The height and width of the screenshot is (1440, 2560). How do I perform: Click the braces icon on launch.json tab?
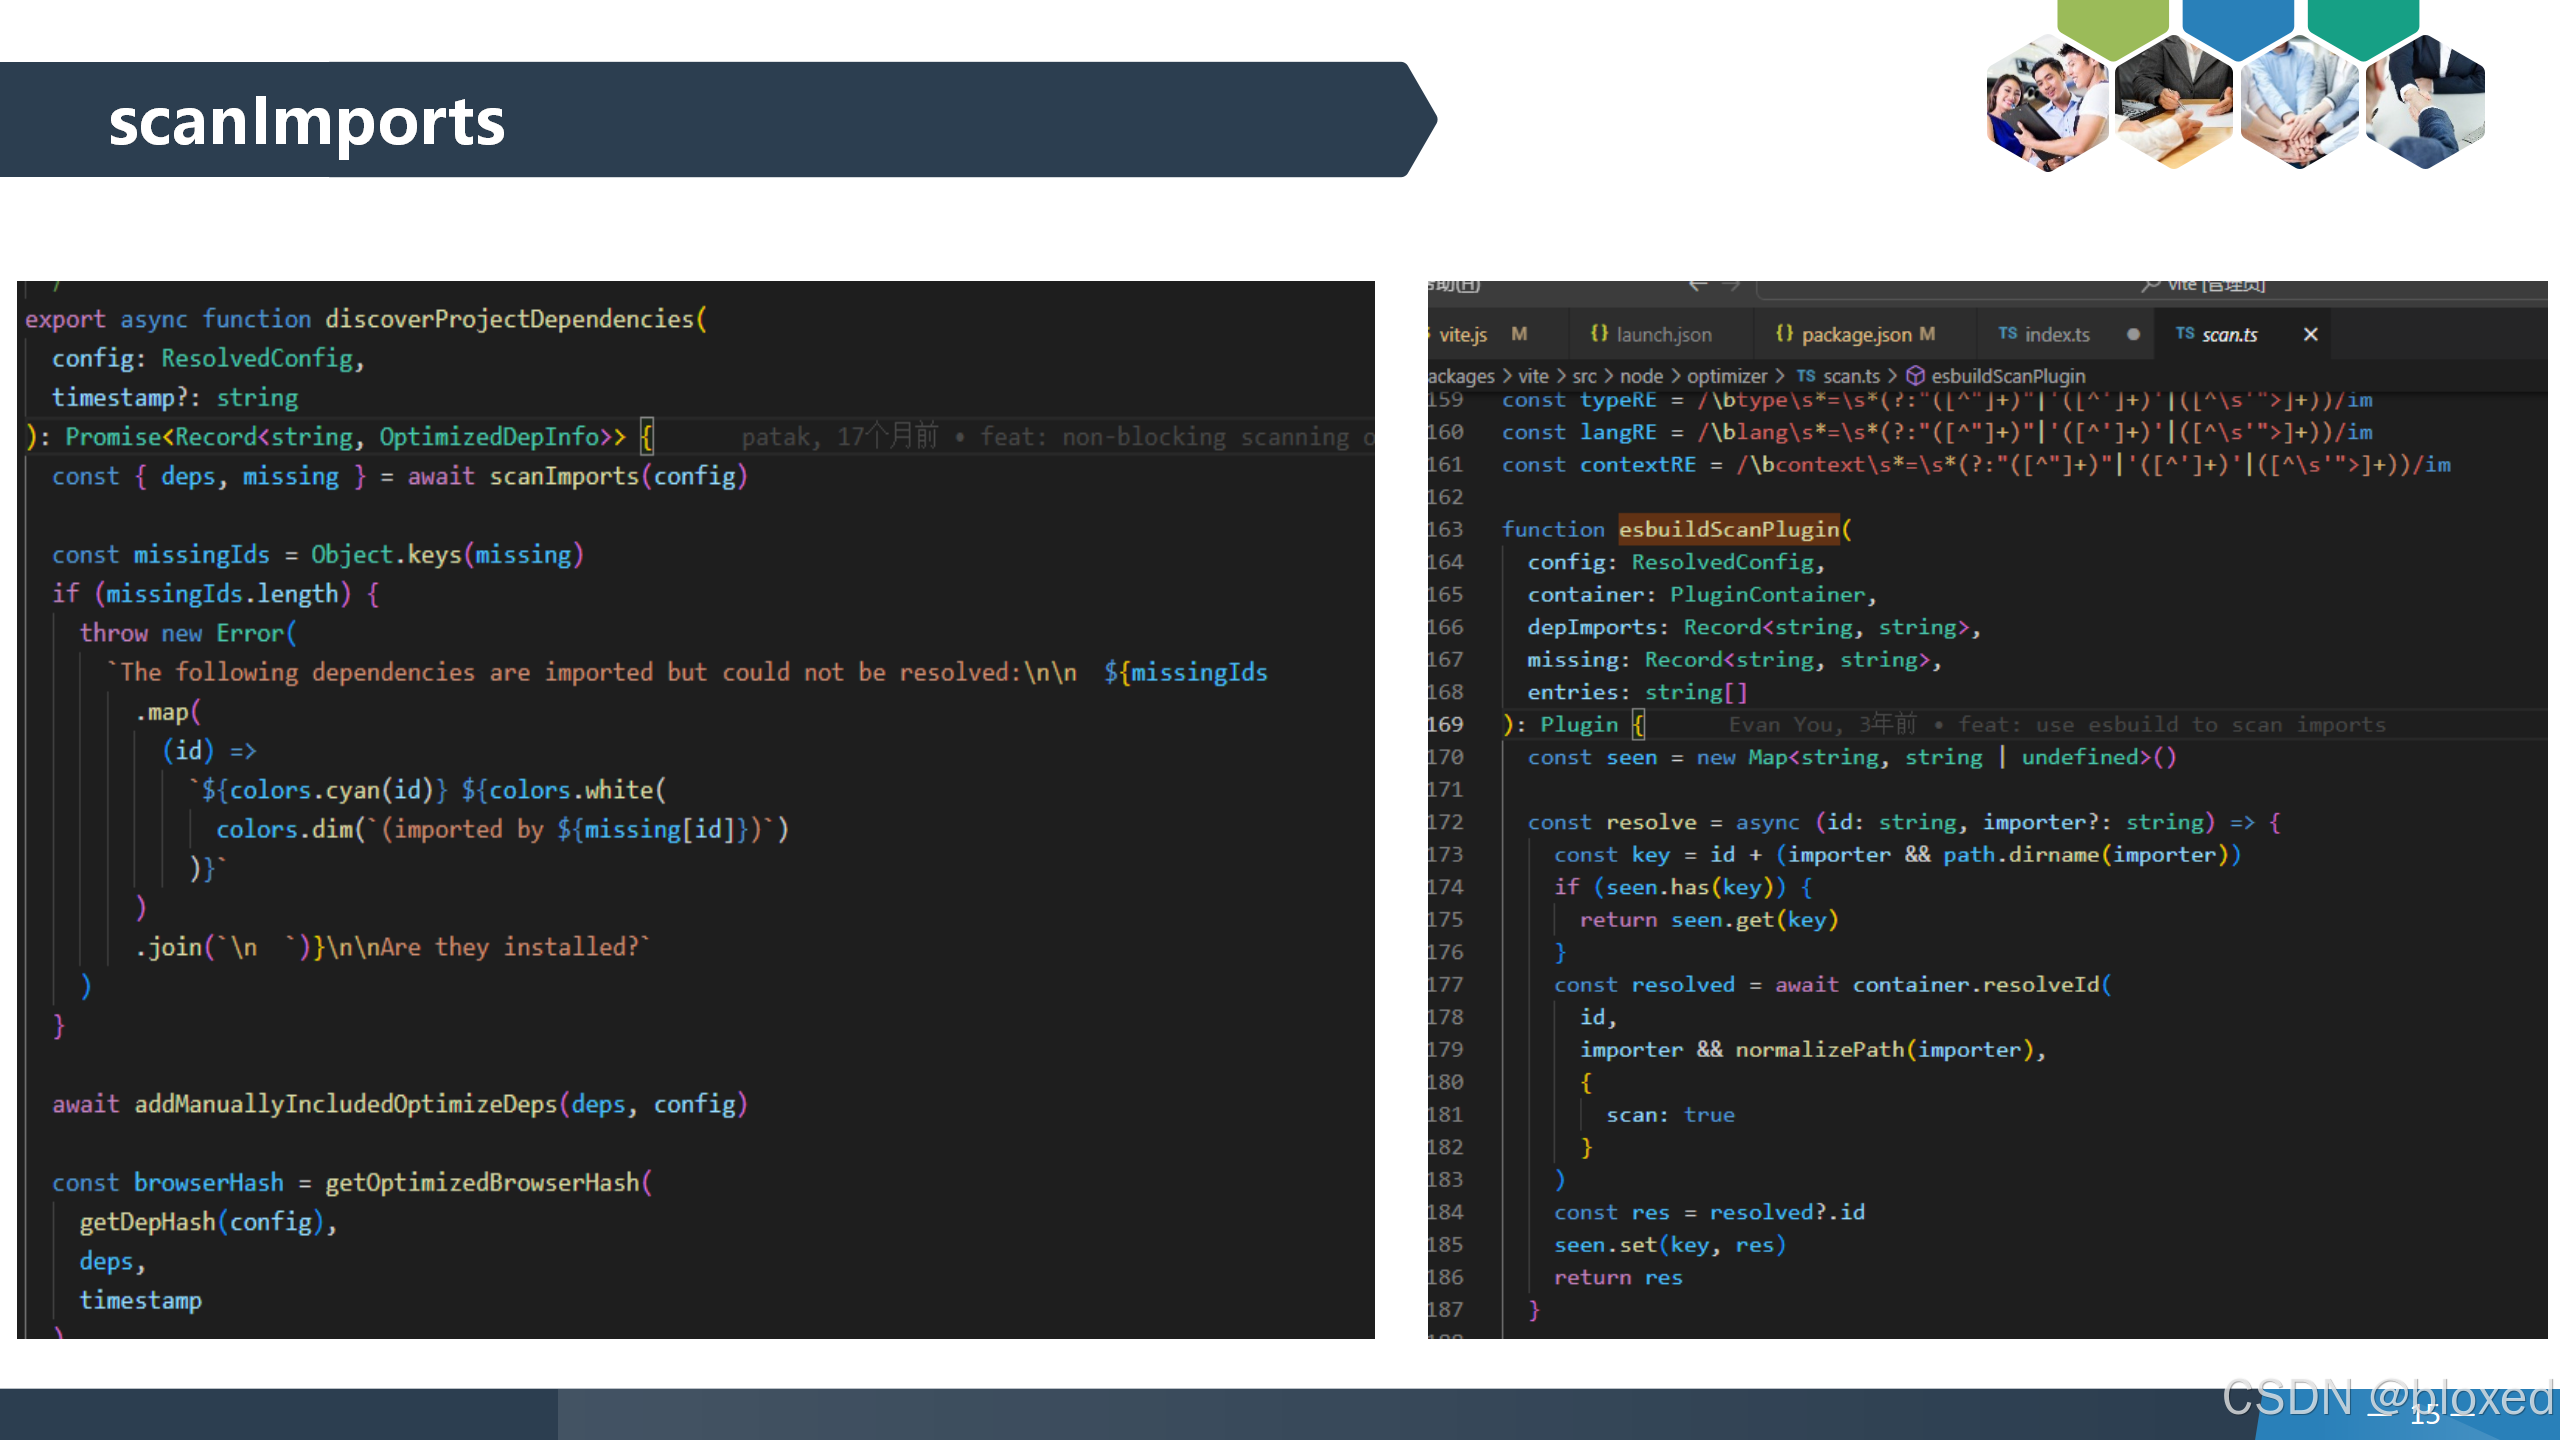1599,333
